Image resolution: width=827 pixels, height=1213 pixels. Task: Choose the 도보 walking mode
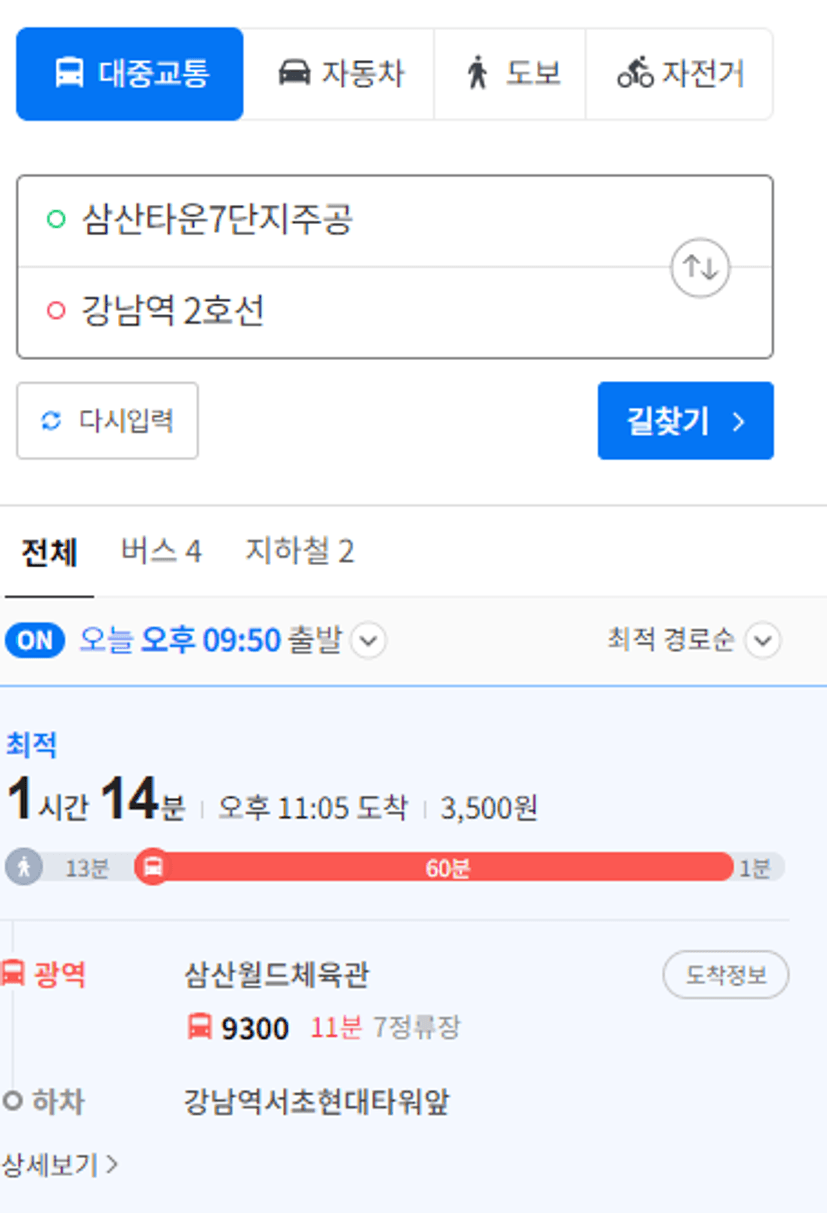pyautogui.click(x=510, y=74)
